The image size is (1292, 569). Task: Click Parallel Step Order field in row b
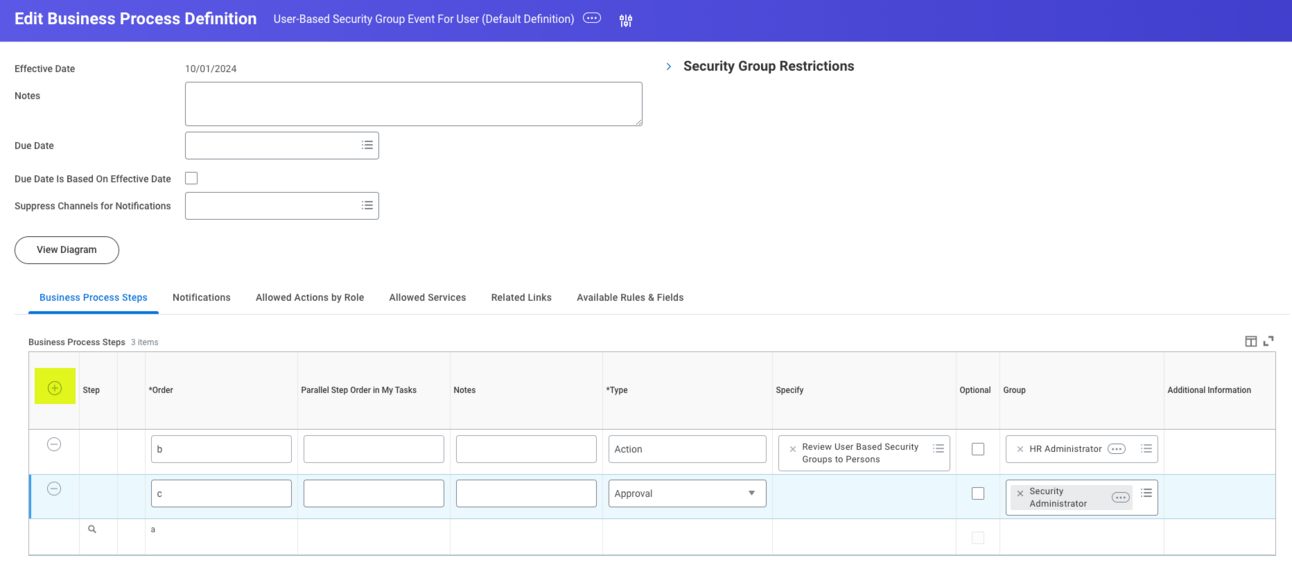[x=373, y=449]
